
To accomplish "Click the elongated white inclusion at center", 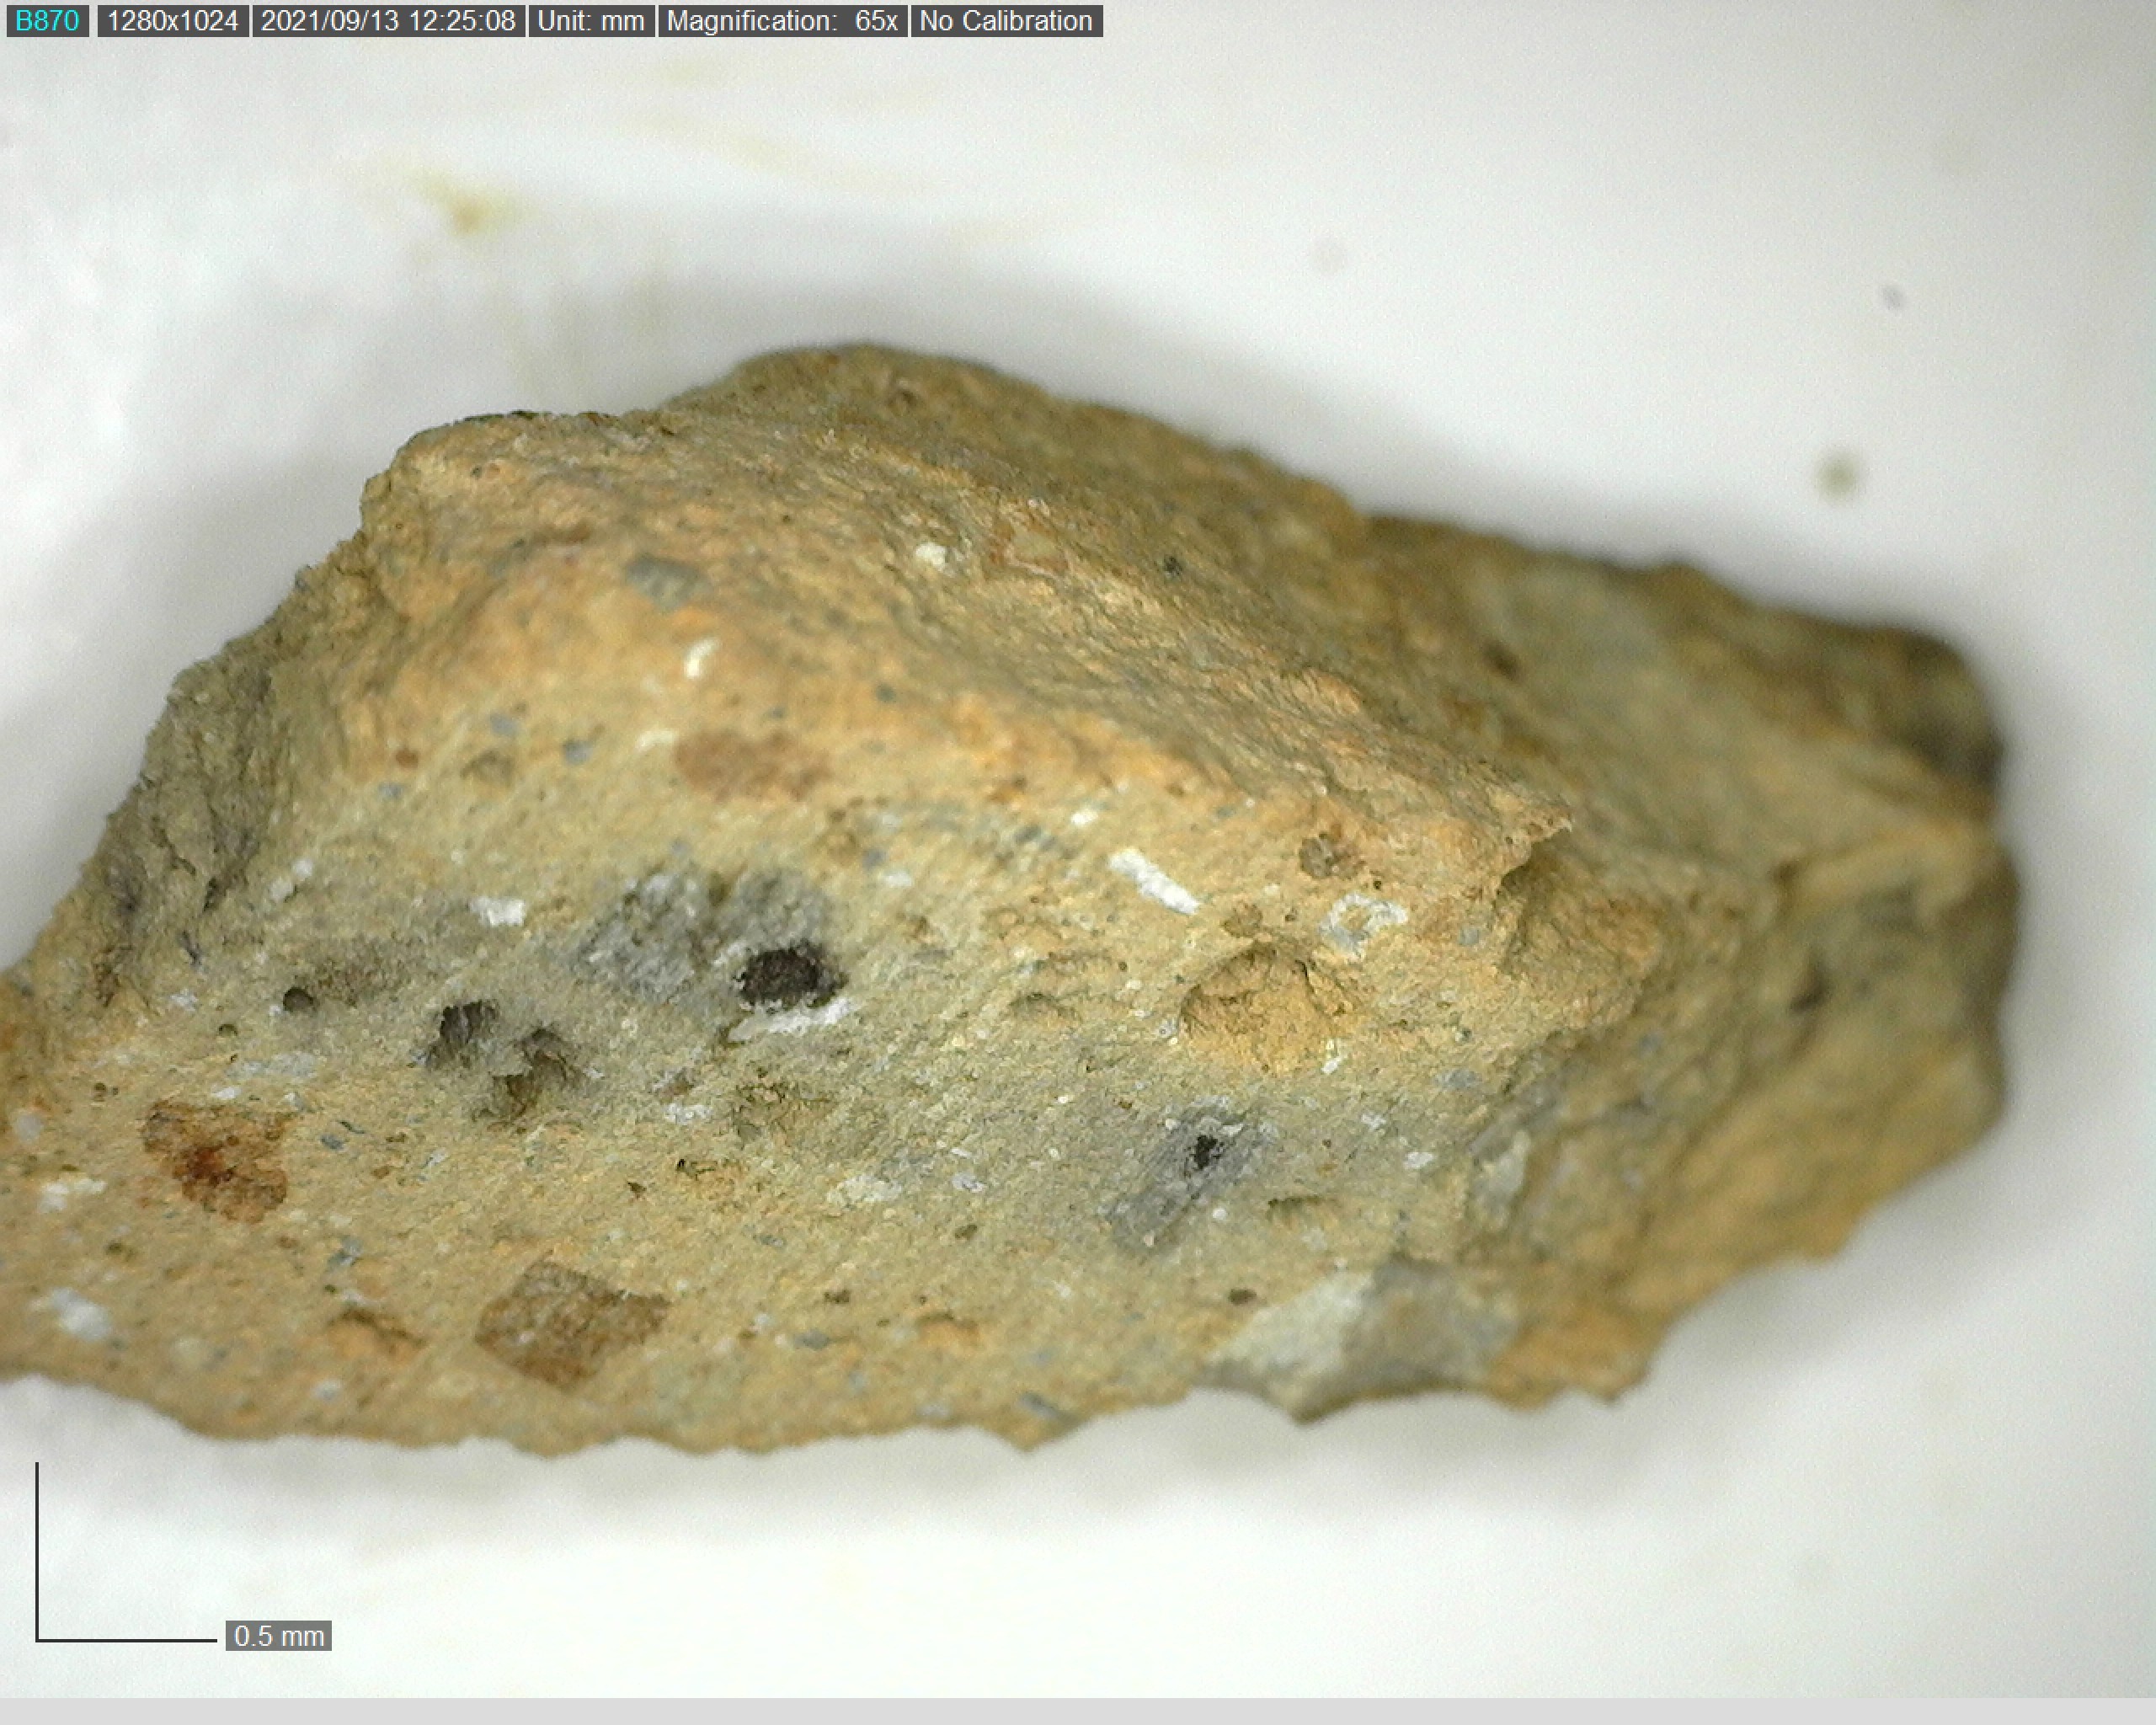I will coord(1153,882).
